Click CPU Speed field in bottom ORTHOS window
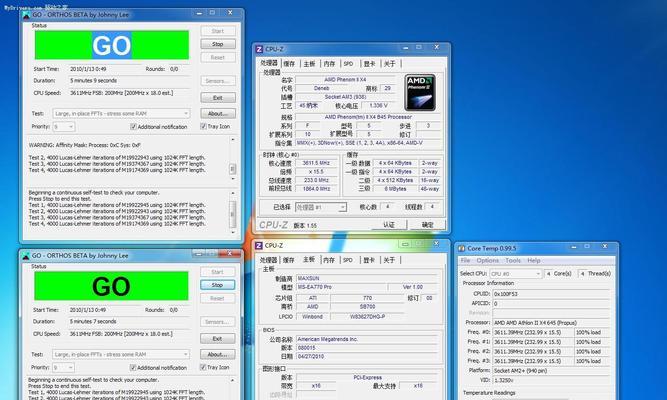This screenshot has height=400, width=667. pyautogui.click(x=128, y=334)
